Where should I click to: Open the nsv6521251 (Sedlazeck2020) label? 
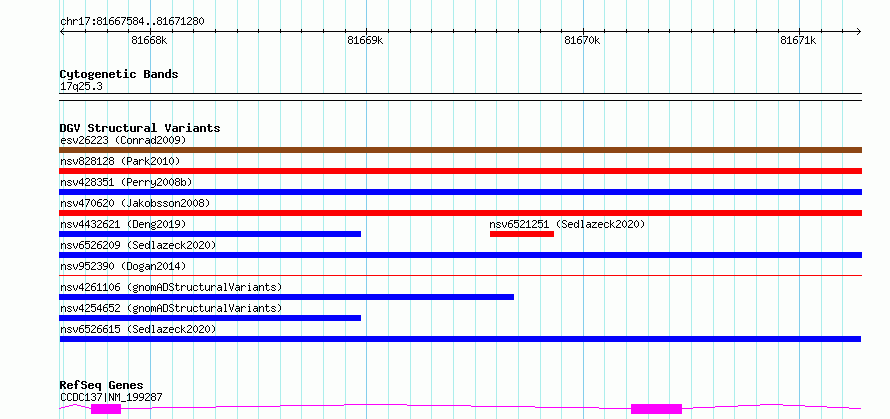tap(568, 224)
